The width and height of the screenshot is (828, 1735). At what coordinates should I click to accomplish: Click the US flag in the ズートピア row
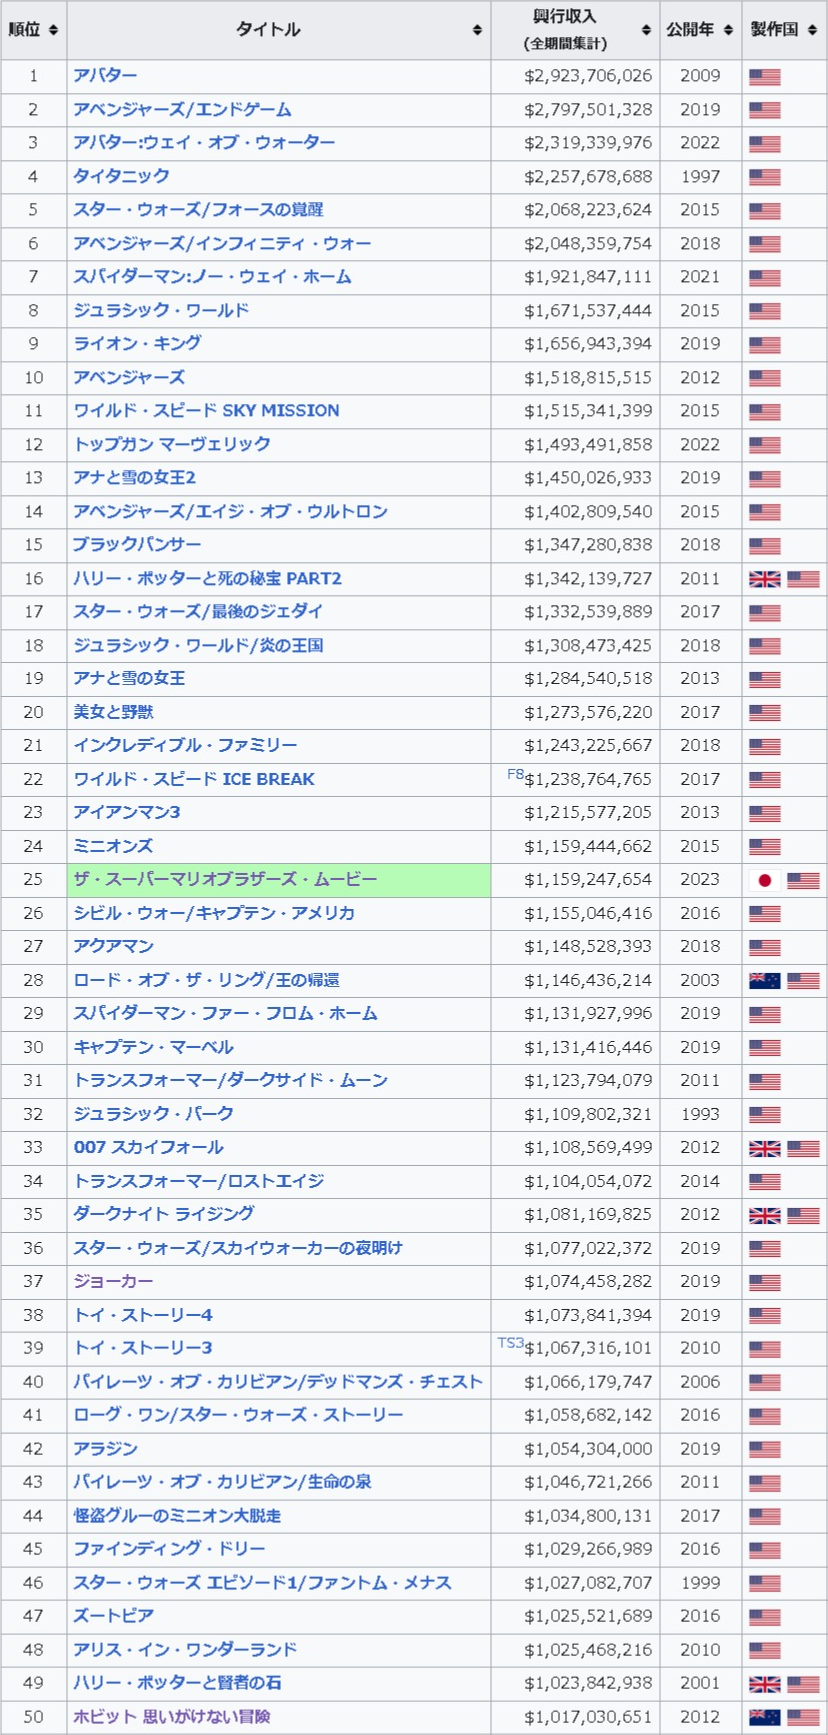(765, 1617)
